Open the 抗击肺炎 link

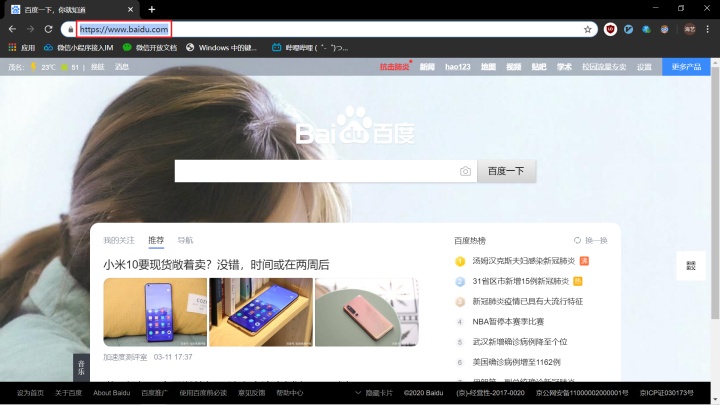point(394,67)
